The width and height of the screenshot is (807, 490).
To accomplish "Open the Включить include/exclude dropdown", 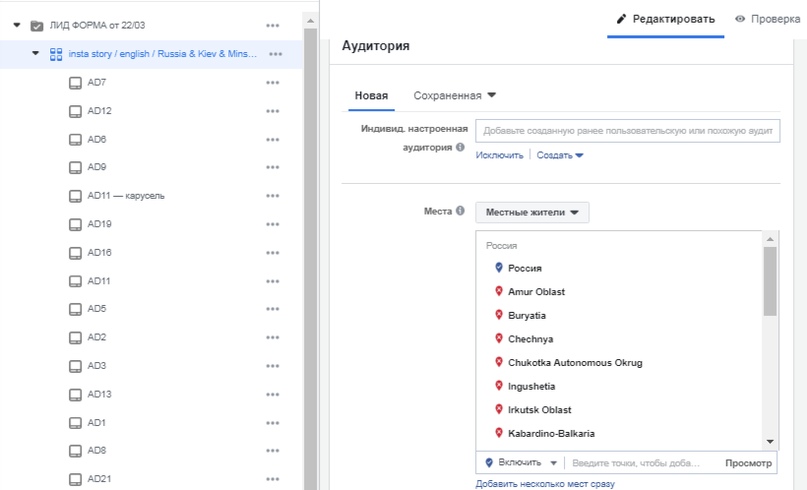I will click(520, 463).
